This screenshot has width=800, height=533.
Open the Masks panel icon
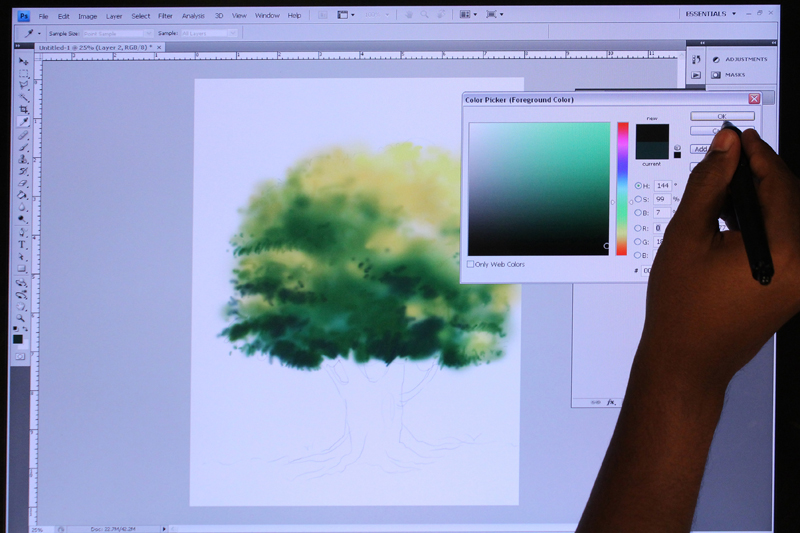click(716, 75)
